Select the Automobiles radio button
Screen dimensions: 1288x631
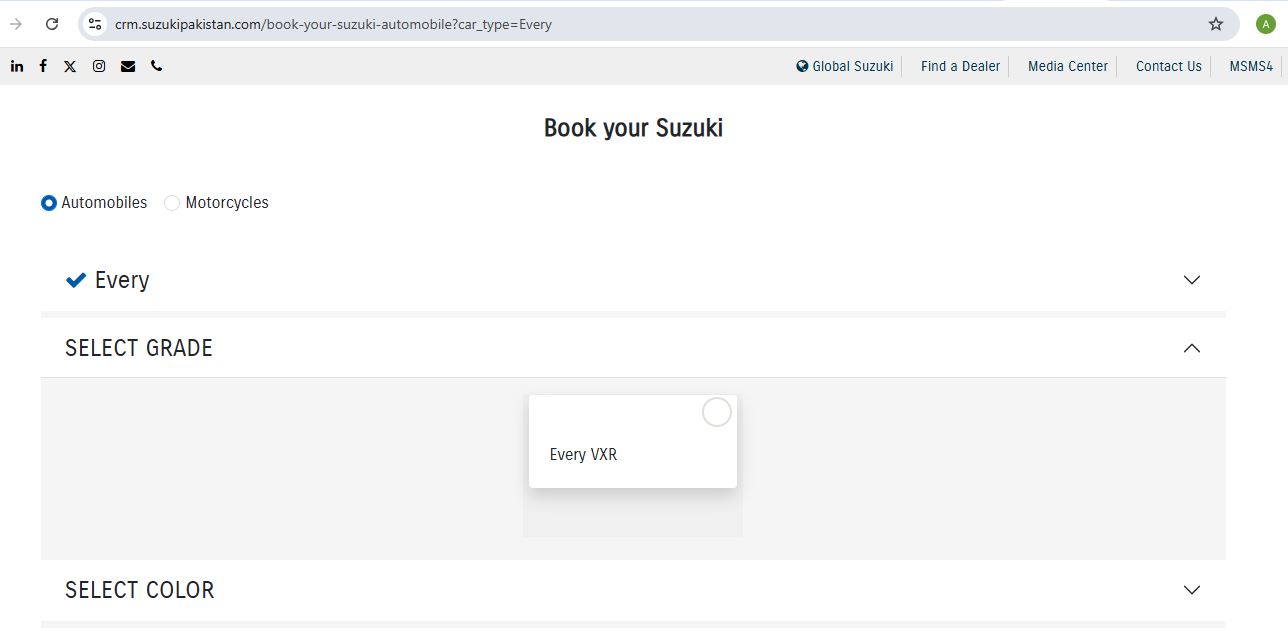pos(49,203)
